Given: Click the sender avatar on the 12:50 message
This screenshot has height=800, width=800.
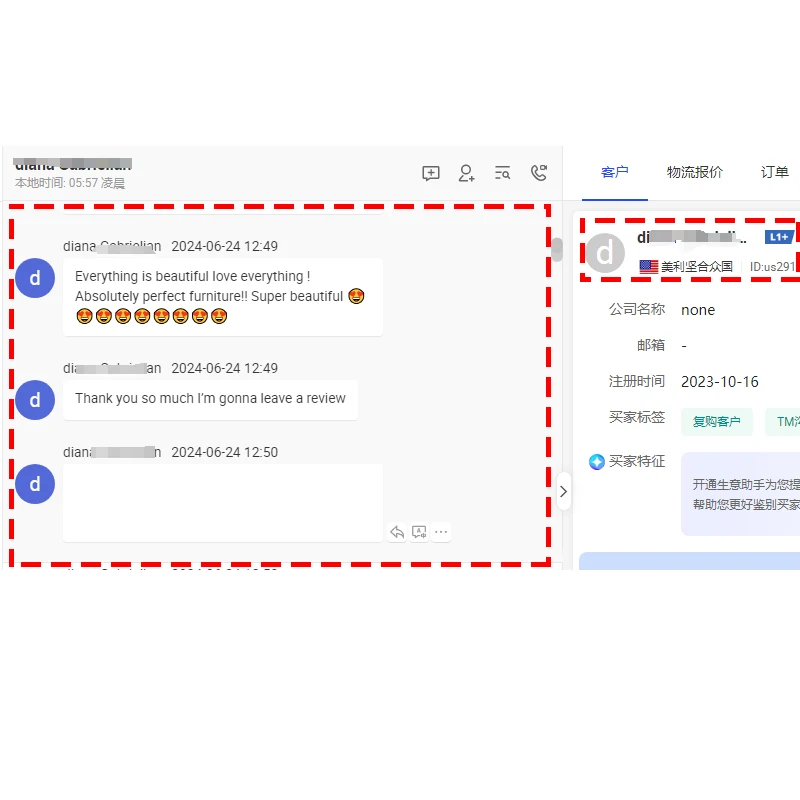Looking at the screenshot, I should tap(35, 484).
